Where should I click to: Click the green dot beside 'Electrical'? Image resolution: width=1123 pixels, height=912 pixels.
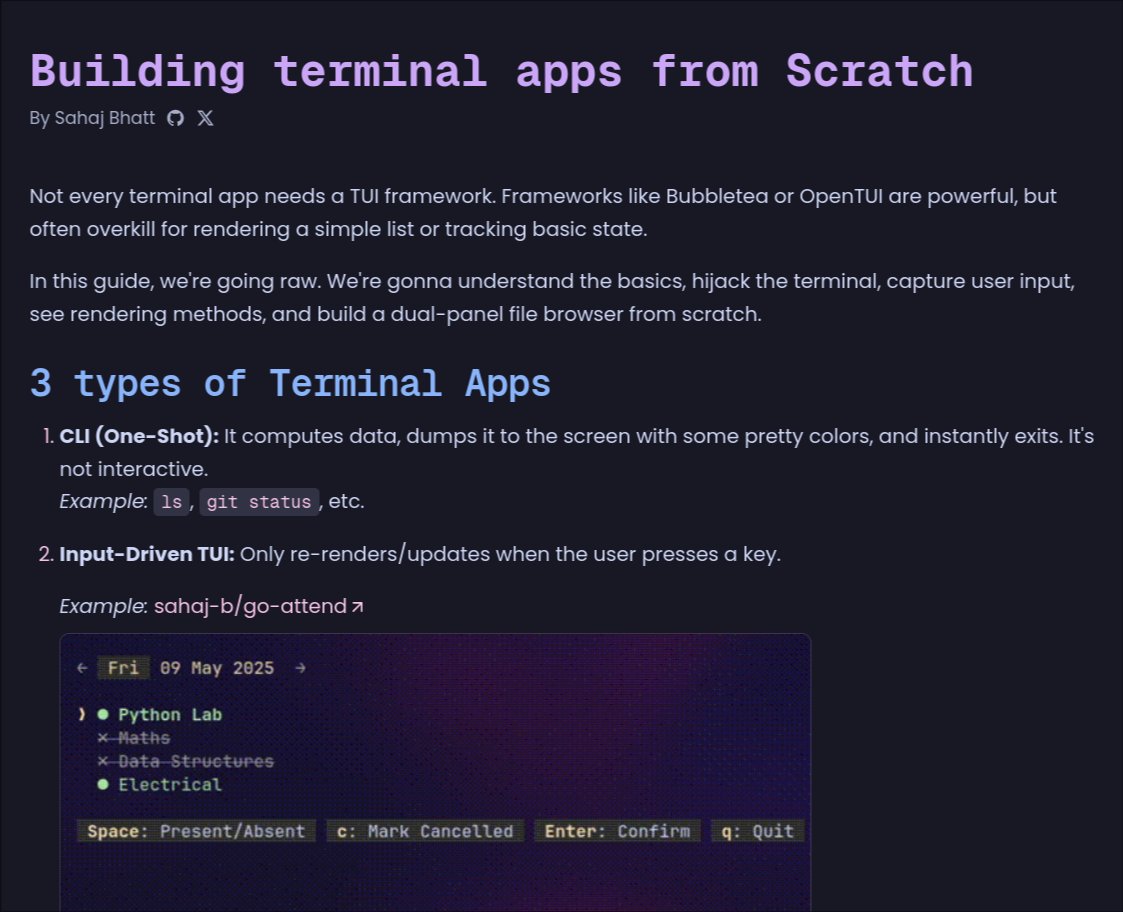point(103,785)
